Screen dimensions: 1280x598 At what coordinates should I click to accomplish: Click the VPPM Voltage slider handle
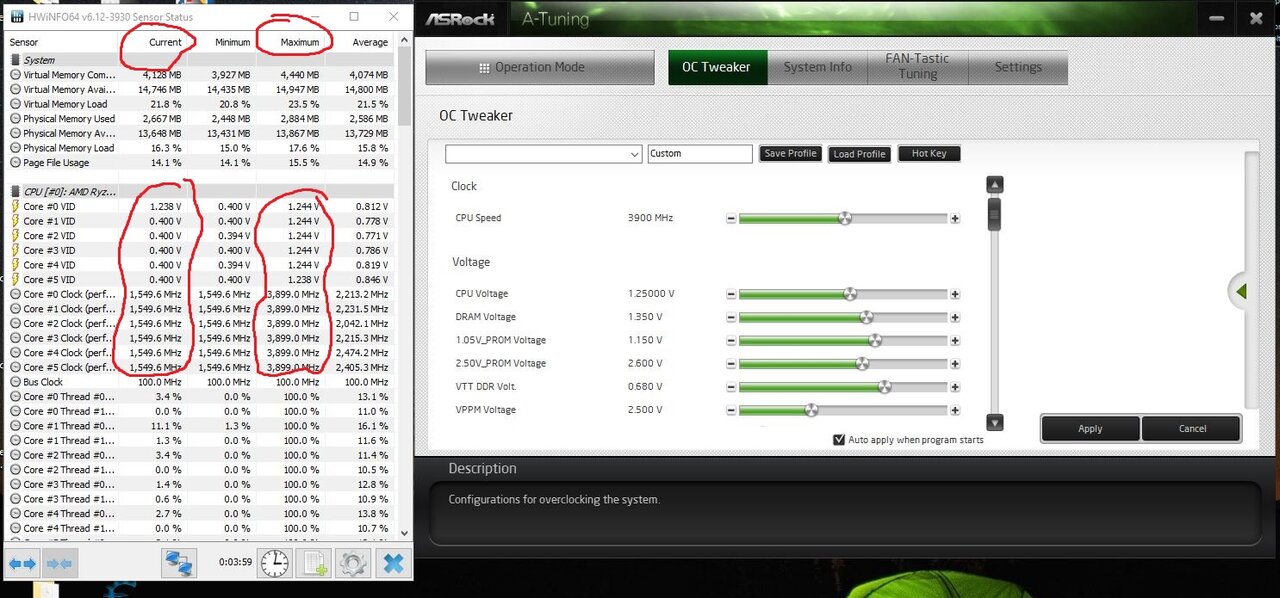(811, 410)
